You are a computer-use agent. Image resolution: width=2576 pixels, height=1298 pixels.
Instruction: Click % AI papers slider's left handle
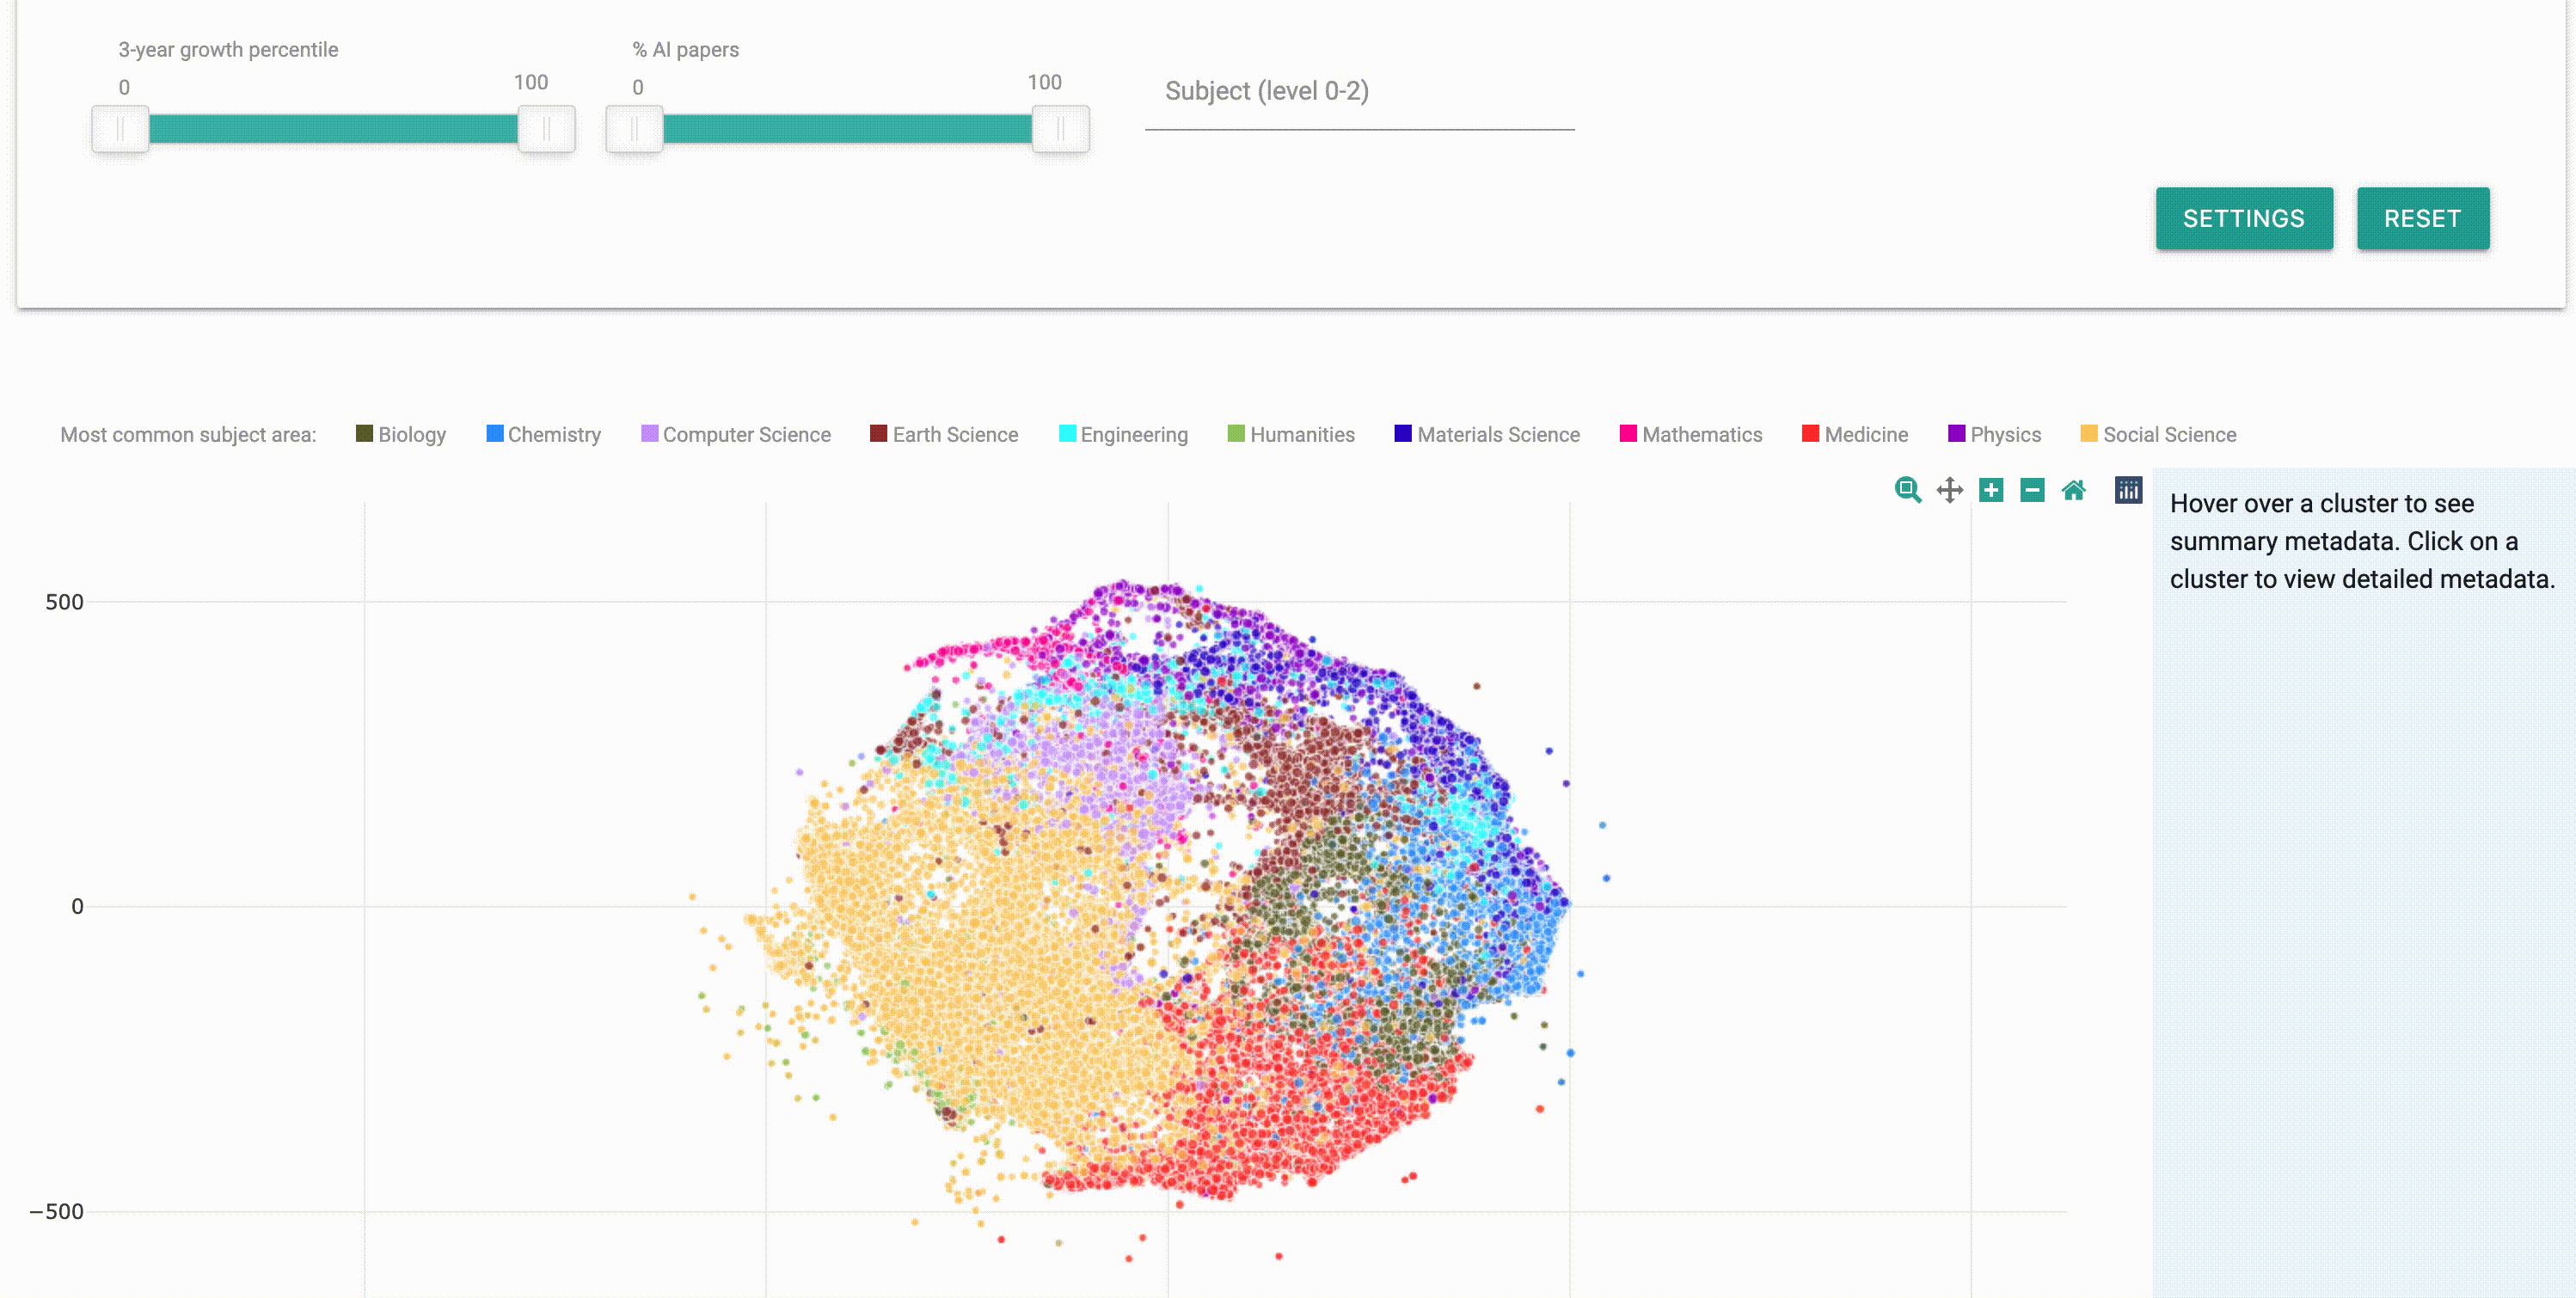(634, 129)
